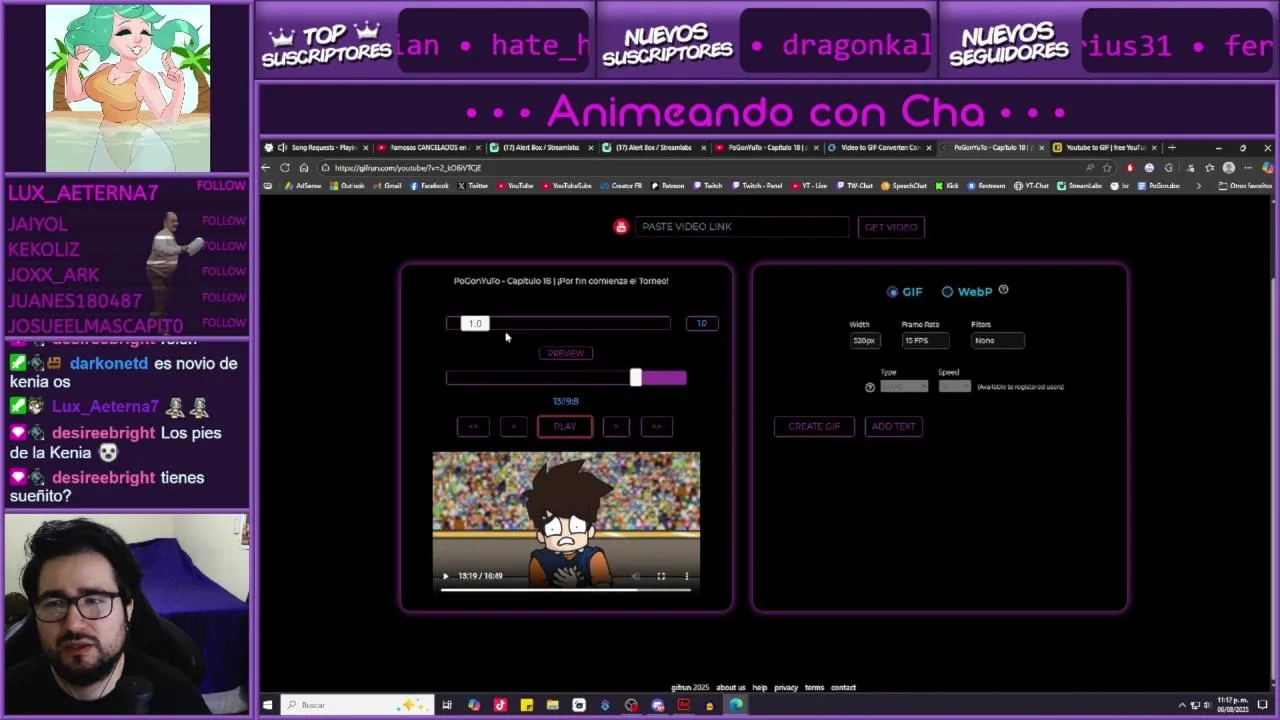1280x720 pixels.
Task: Click the browser reload icon
Action: click(x=285, y=168)
